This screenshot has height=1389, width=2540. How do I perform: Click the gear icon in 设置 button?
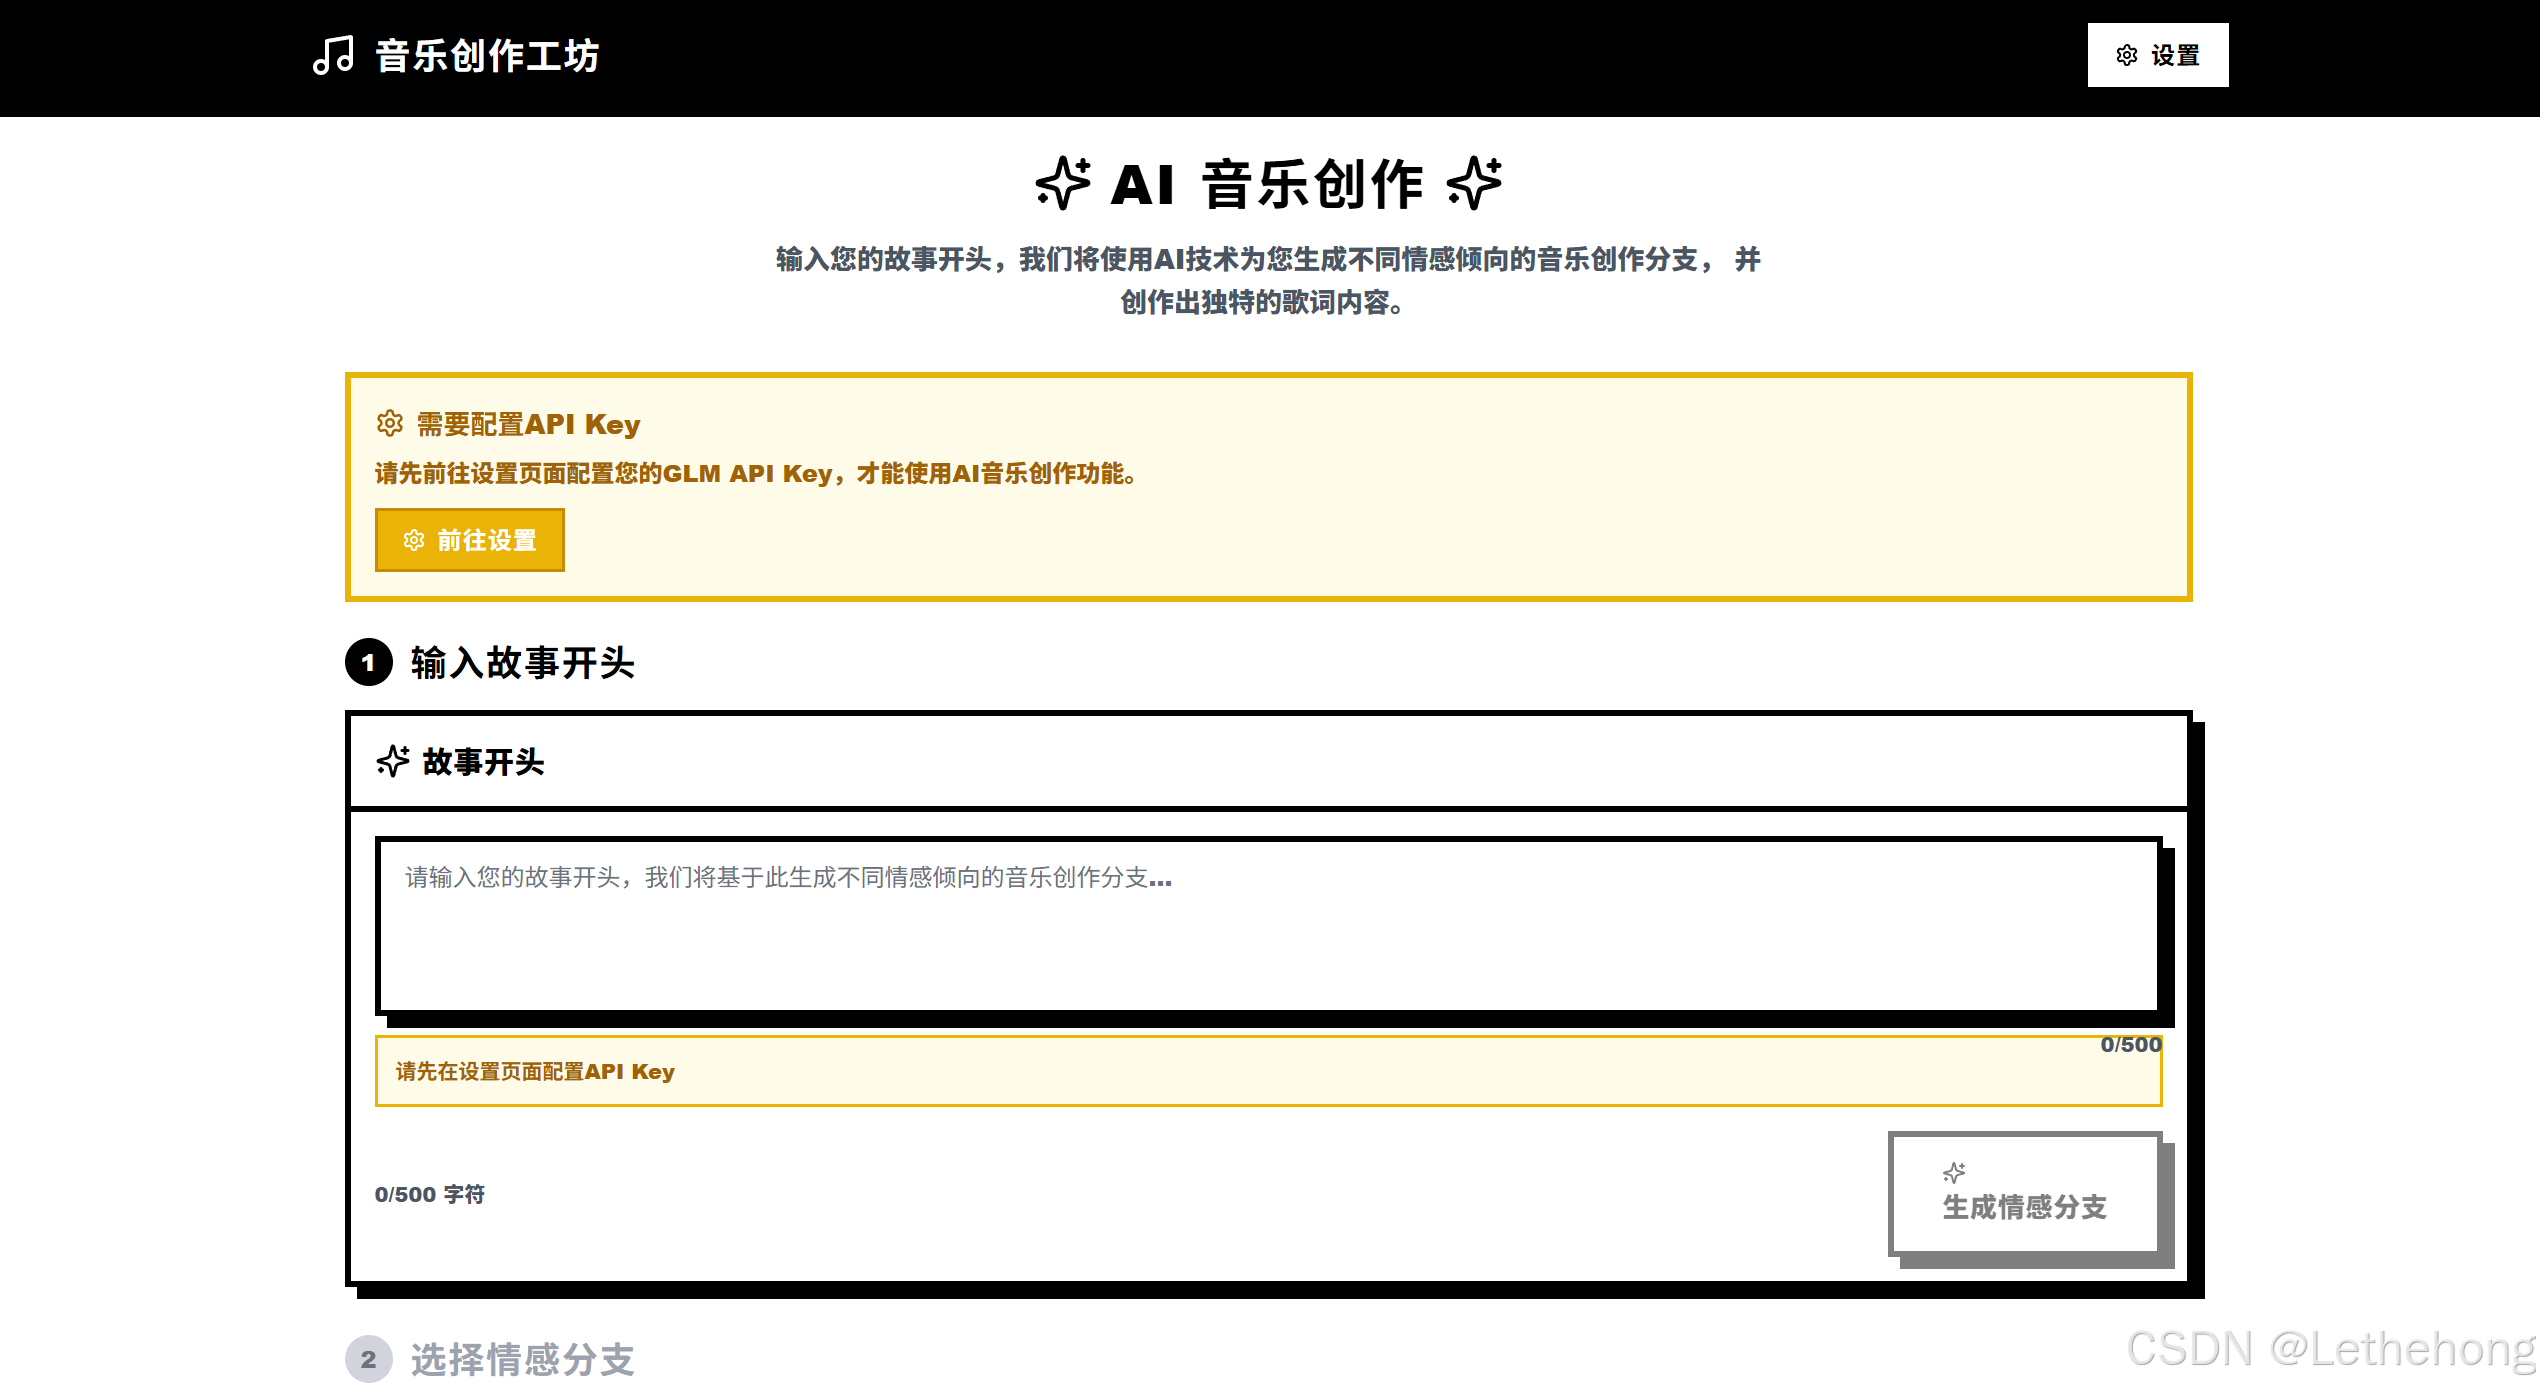click(2126, 55)
